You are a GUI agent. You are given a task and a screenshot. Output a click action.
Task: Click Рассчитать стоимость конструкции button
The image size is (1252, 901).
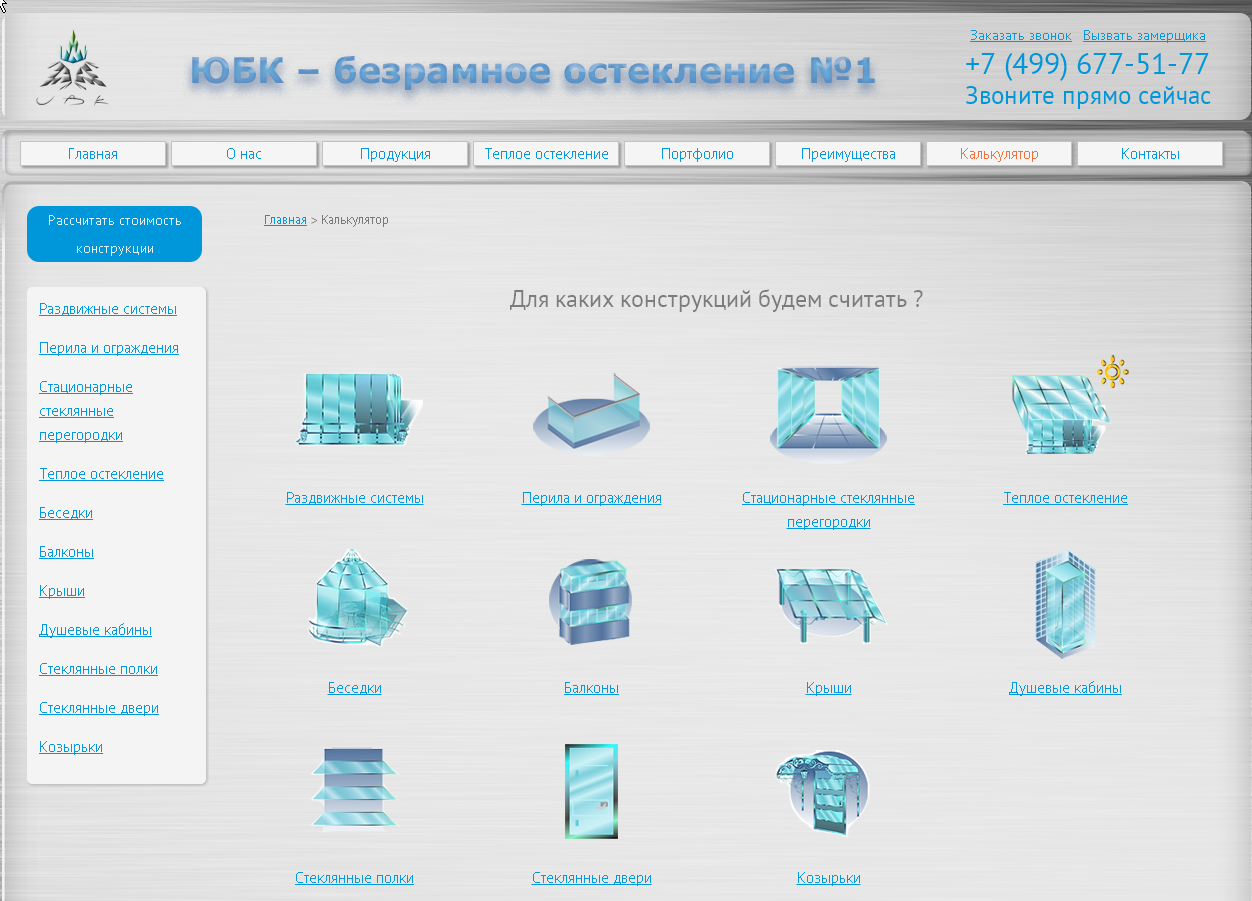pyautogui.click(x=114, y=233)
